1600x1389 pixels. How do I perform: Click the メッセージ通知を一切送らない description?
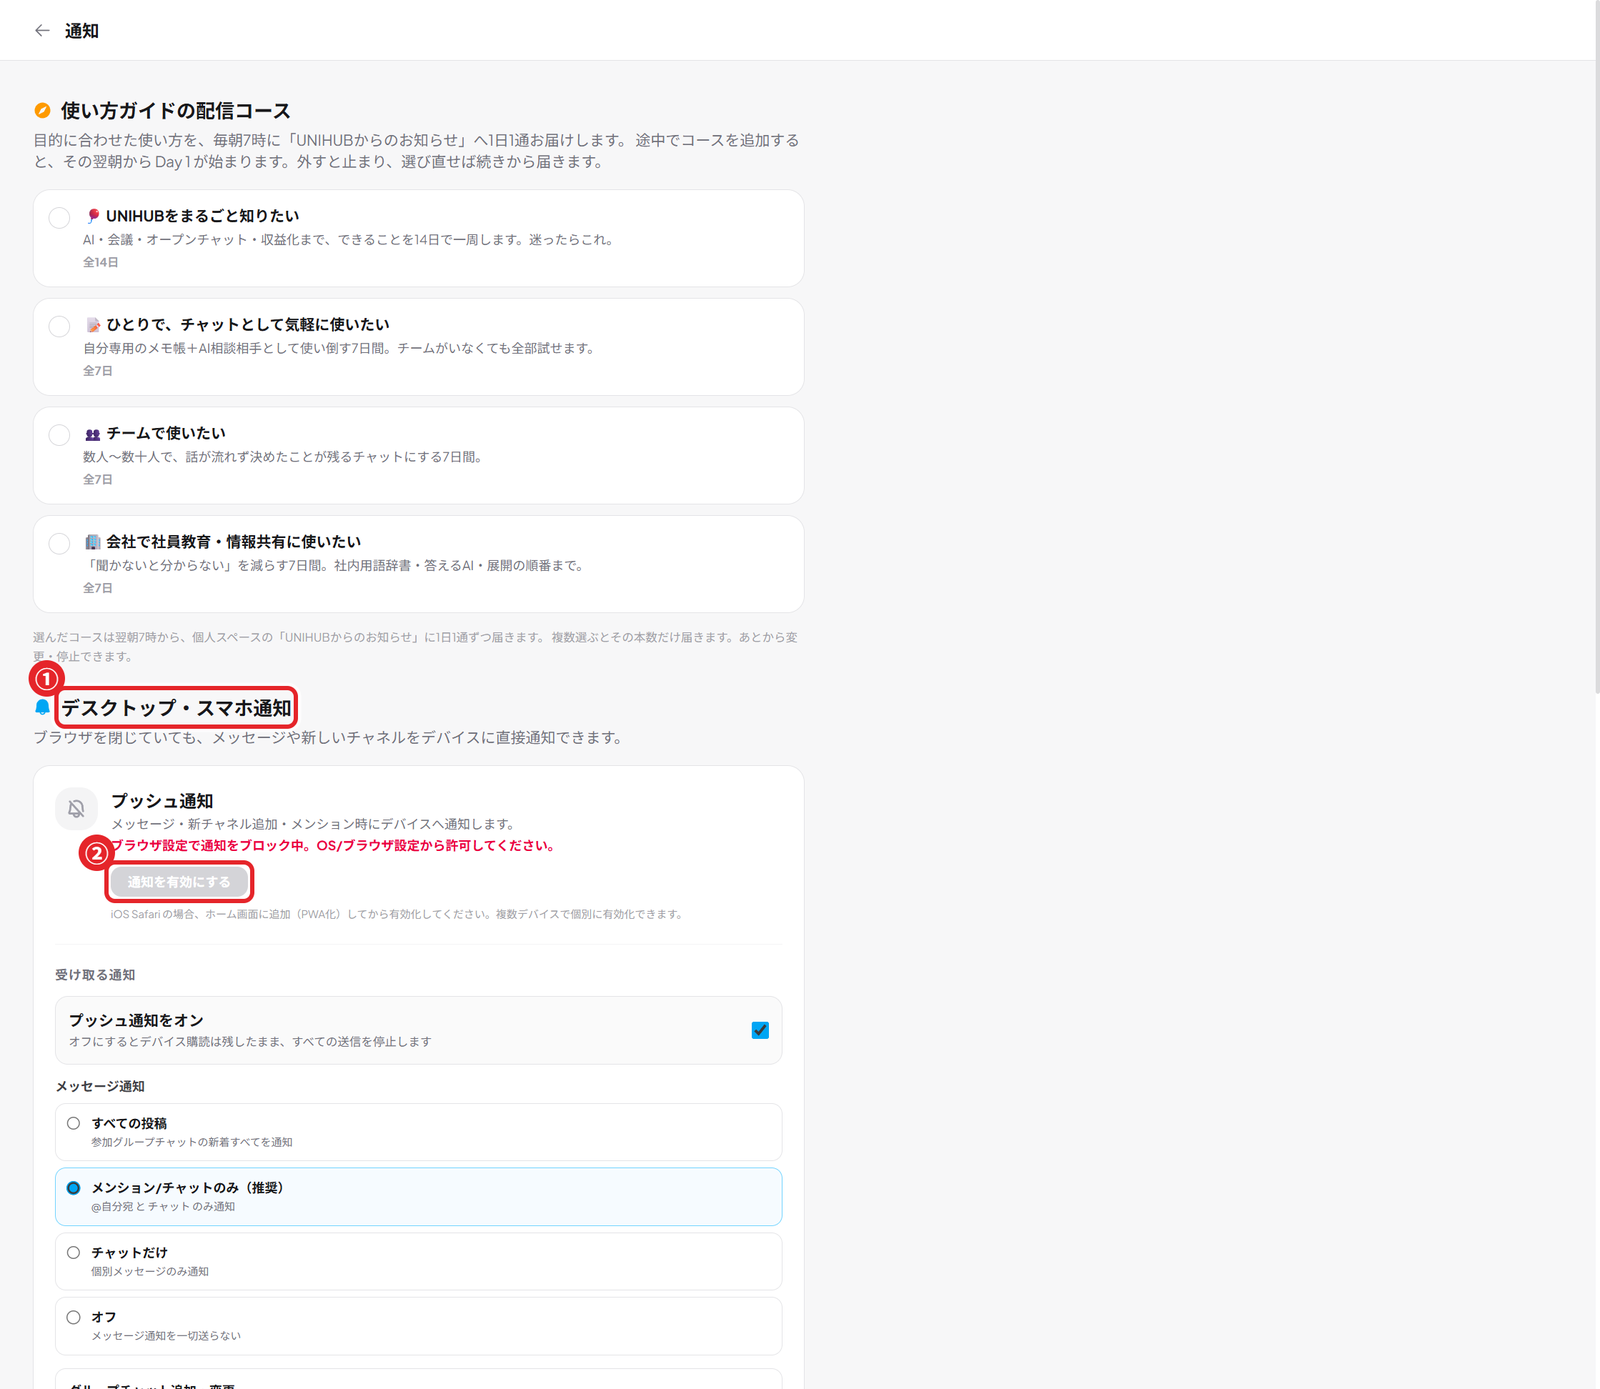pyautogui.click(x=166, y=1336)
